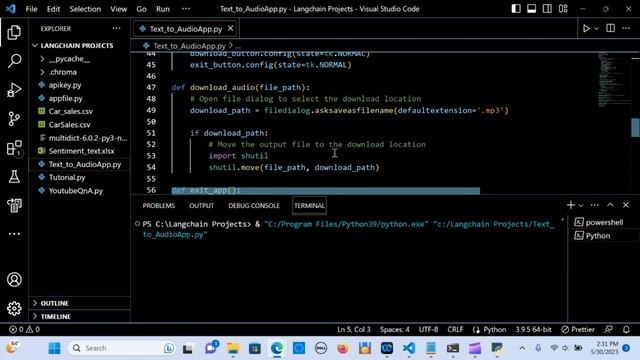Select interpreter 3.9.5 64-bit
The width and height of the screenshot is (640, 360).
coord(533,329)
